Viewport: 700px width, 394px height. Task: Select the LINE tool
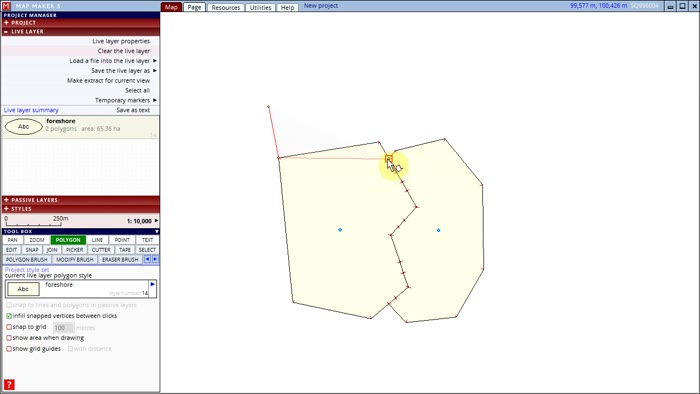click(97, 240)
